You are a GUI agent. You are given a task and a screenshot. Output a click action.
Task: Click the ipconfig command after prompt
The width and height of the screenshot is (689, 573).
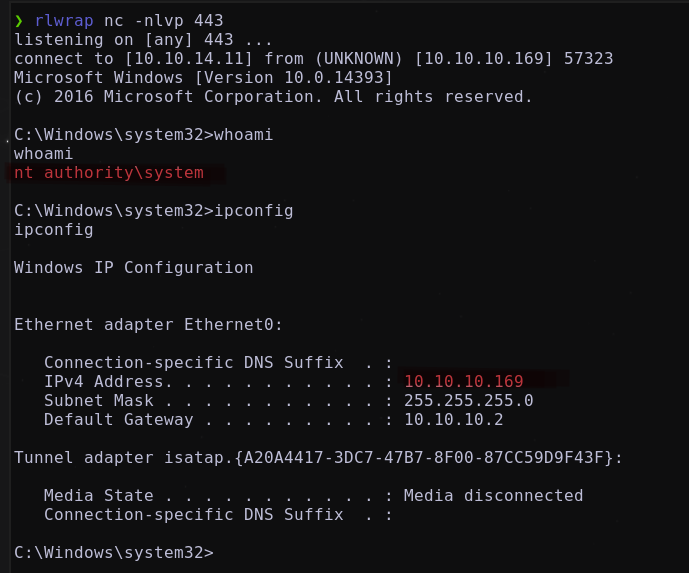coord(254,211)
